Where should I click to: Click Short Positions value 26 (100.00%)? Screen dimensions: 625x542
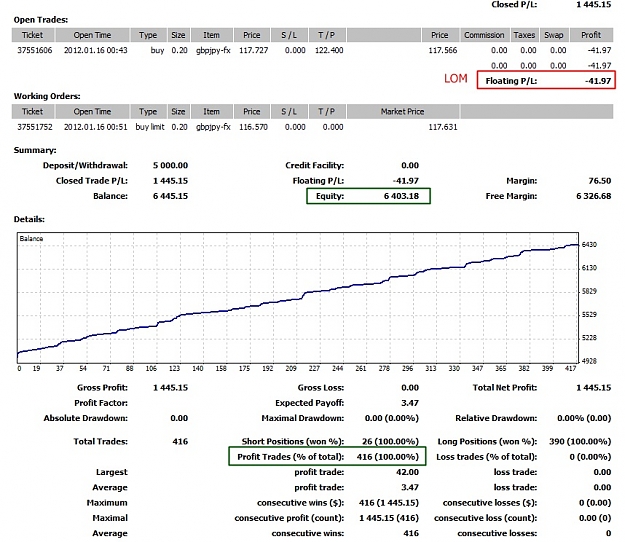coord(390,442)
